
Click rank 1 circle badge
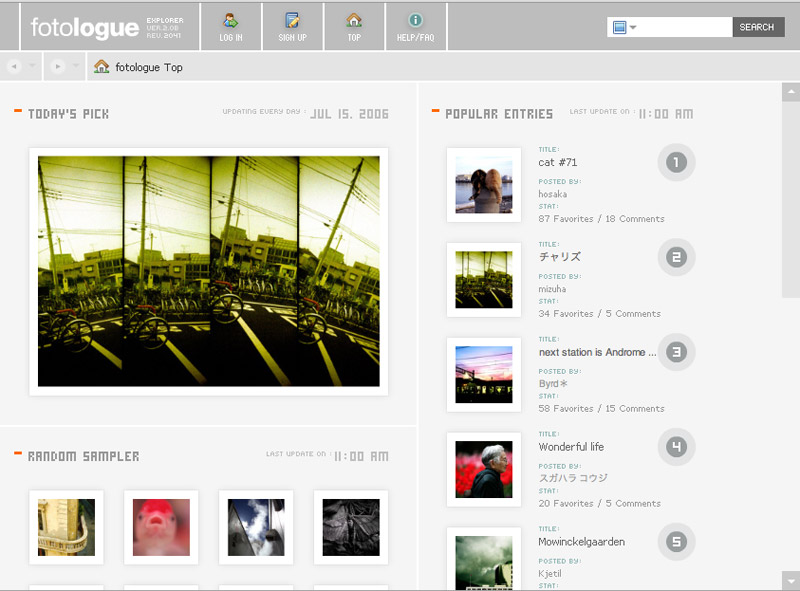(677, 162)
